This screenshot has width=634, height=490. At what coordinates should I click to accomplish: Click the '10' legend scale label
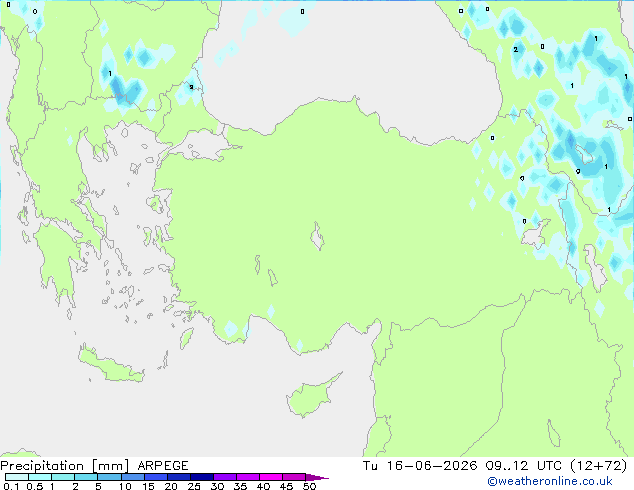[125, 486]
